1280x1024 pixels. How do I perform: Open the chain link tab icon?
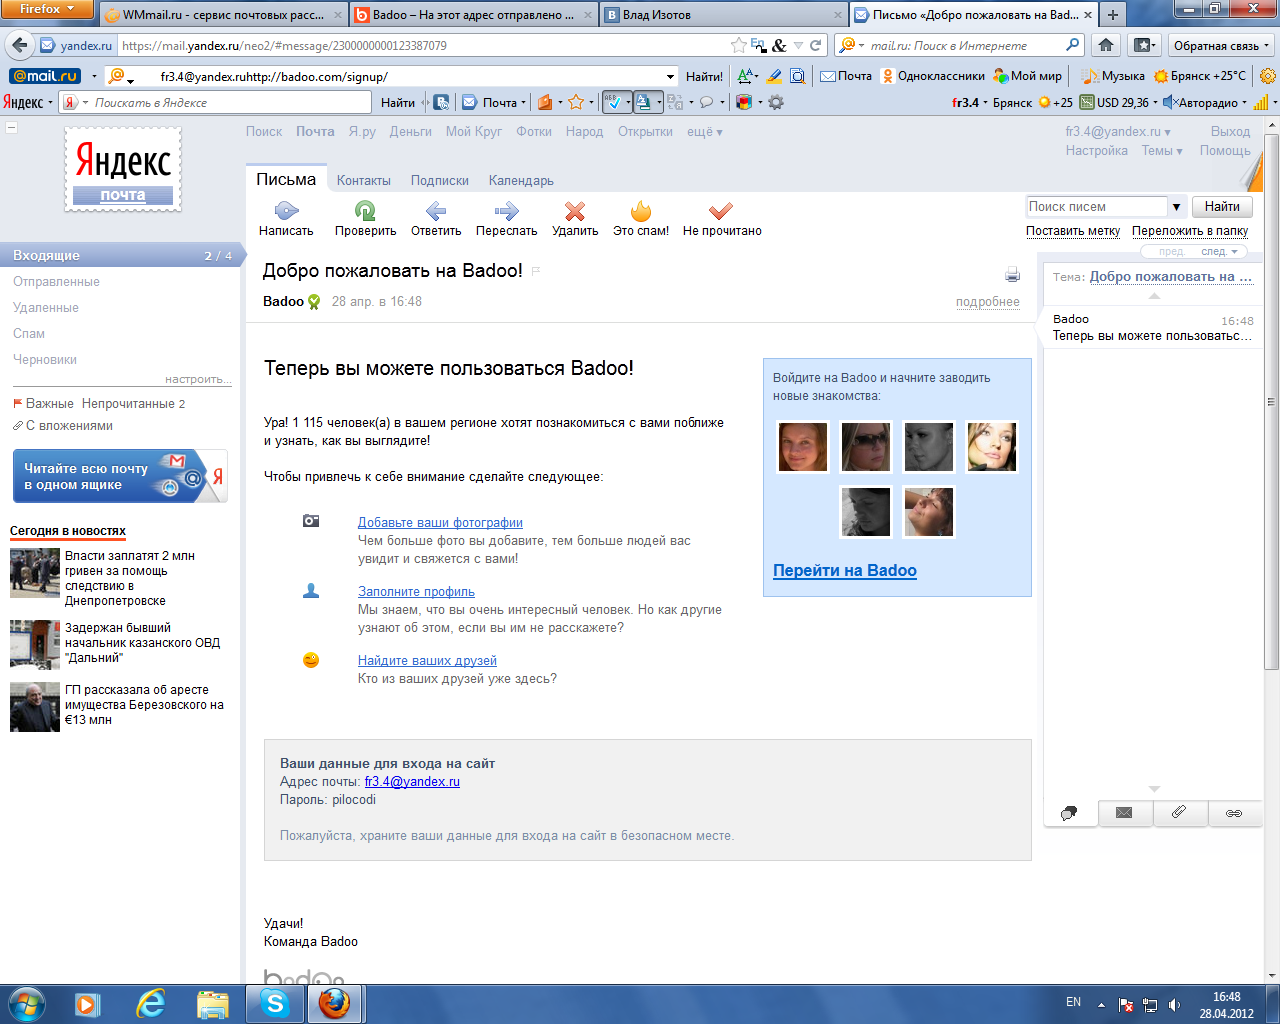click(x=1234, y=813)
